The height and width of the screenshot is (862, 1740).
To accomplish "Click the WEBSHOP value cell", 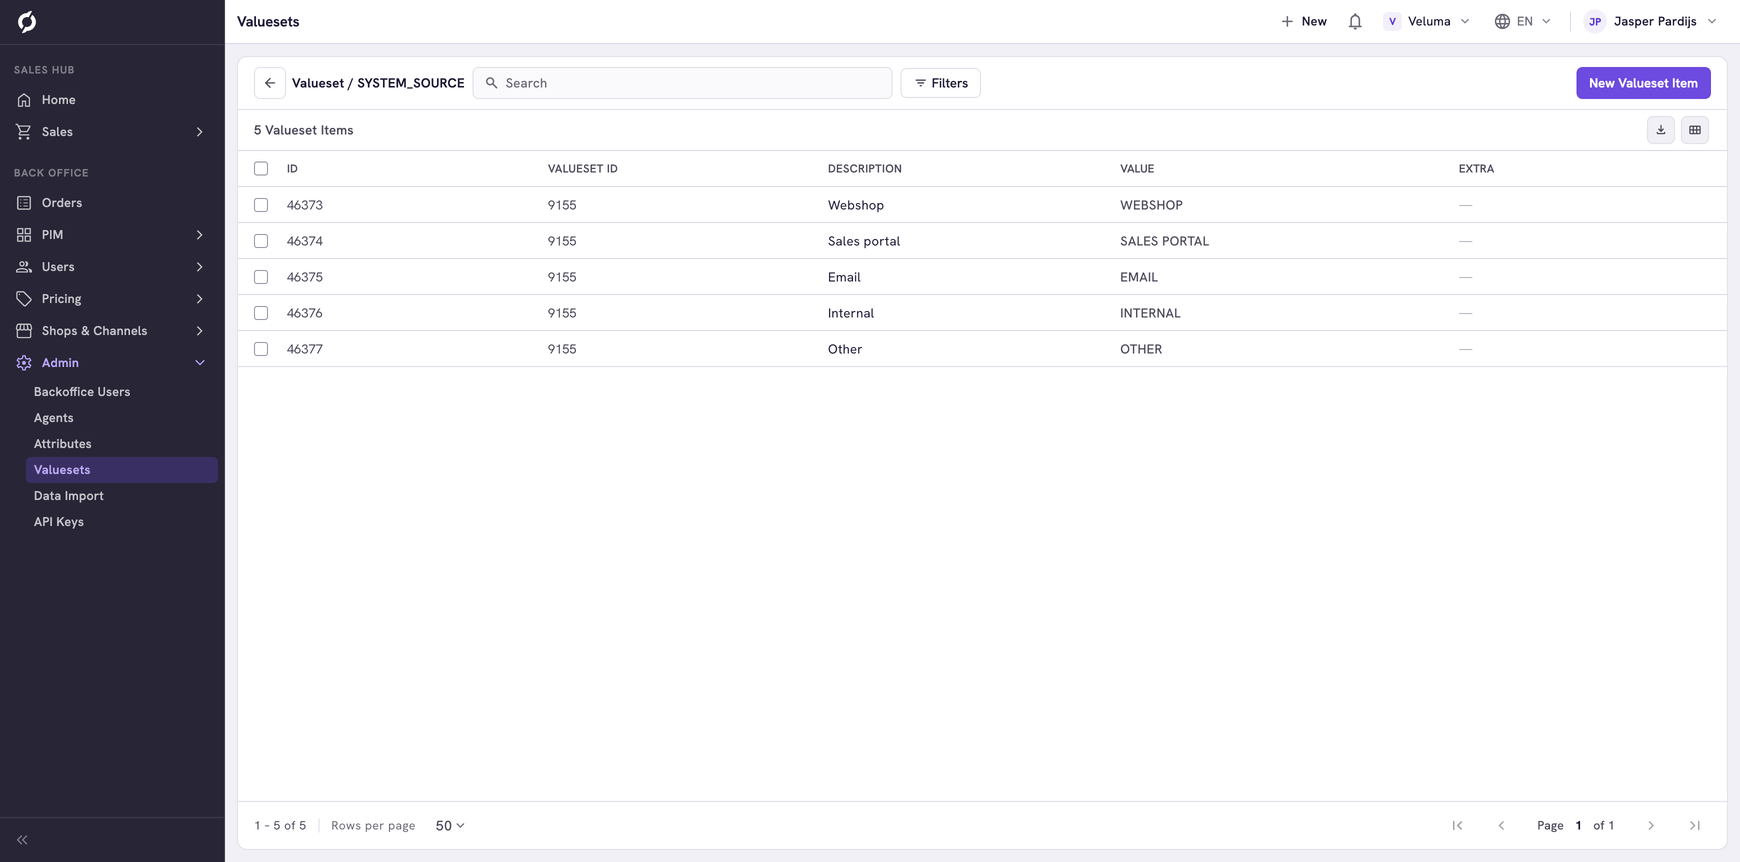I will pyautogui.click(x=1151, y=205).
